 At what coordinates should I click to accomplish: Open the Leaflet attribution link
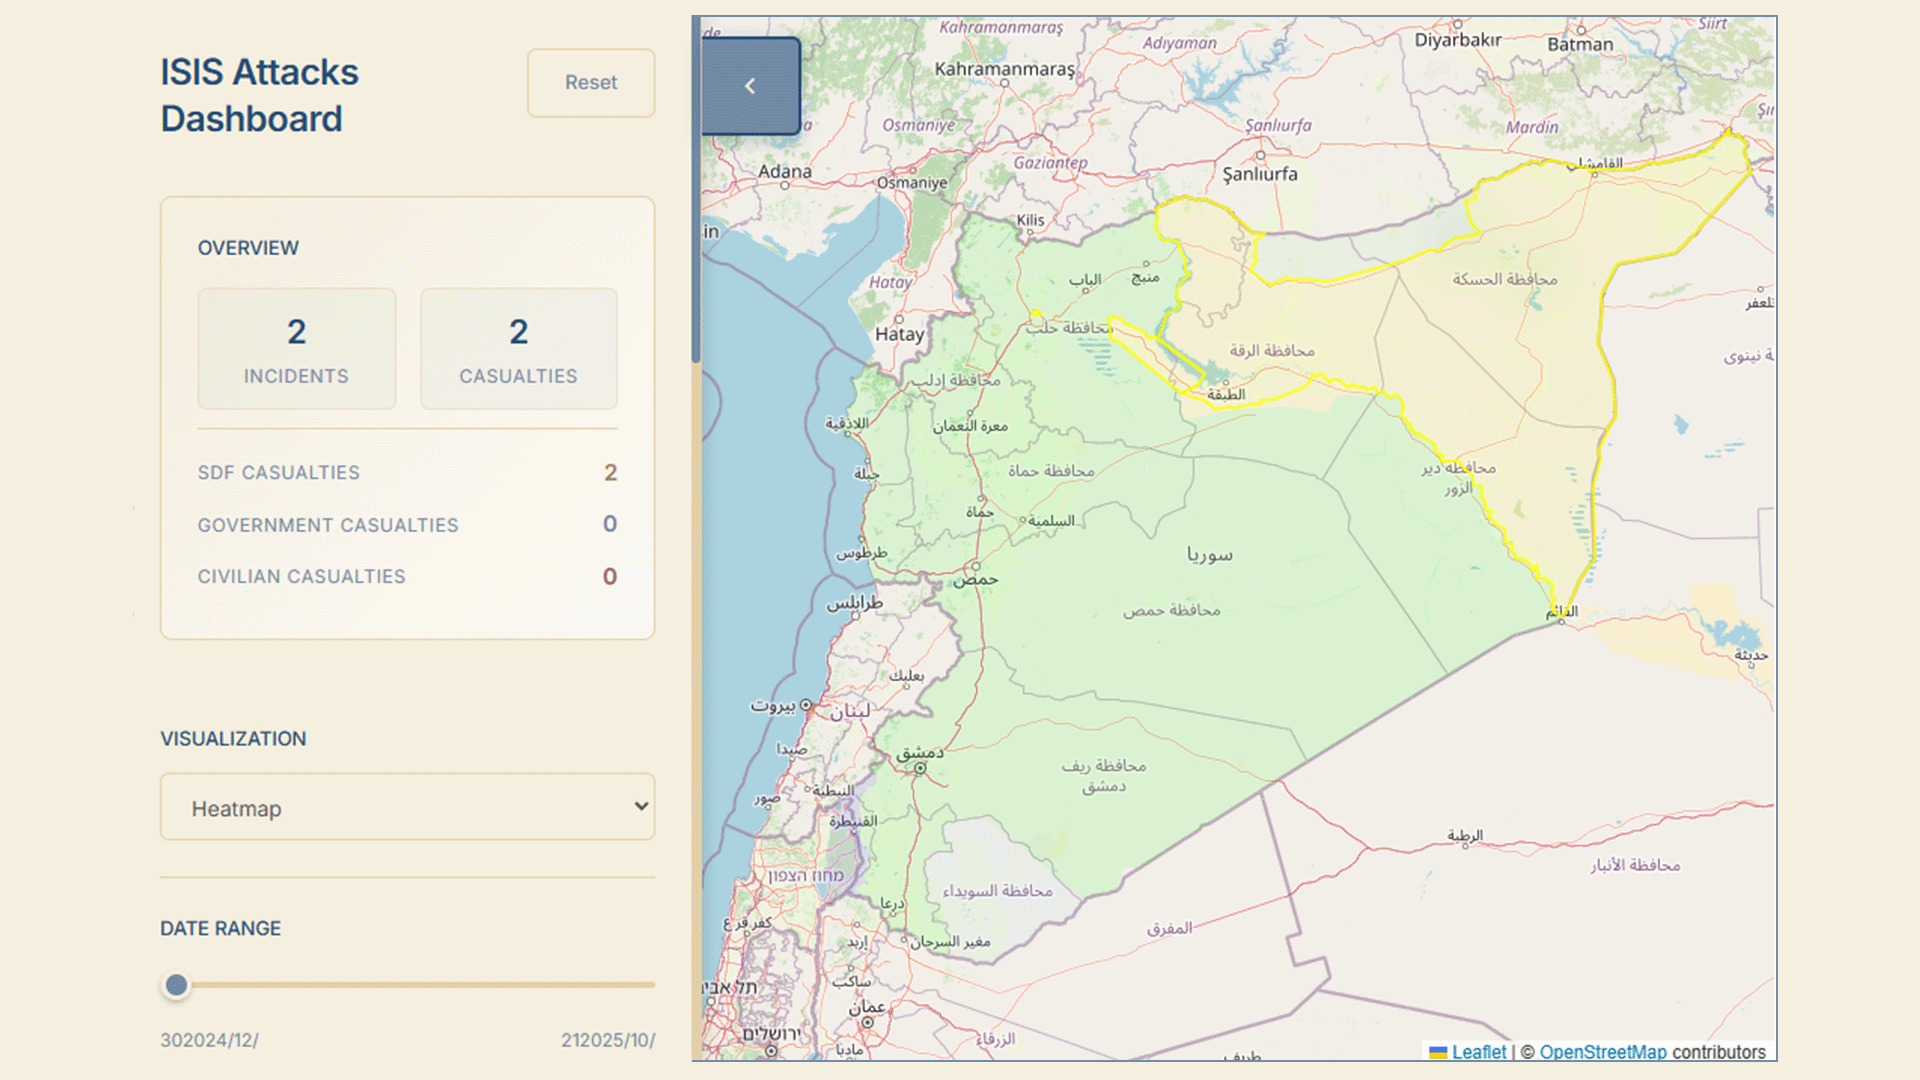1478,1052
